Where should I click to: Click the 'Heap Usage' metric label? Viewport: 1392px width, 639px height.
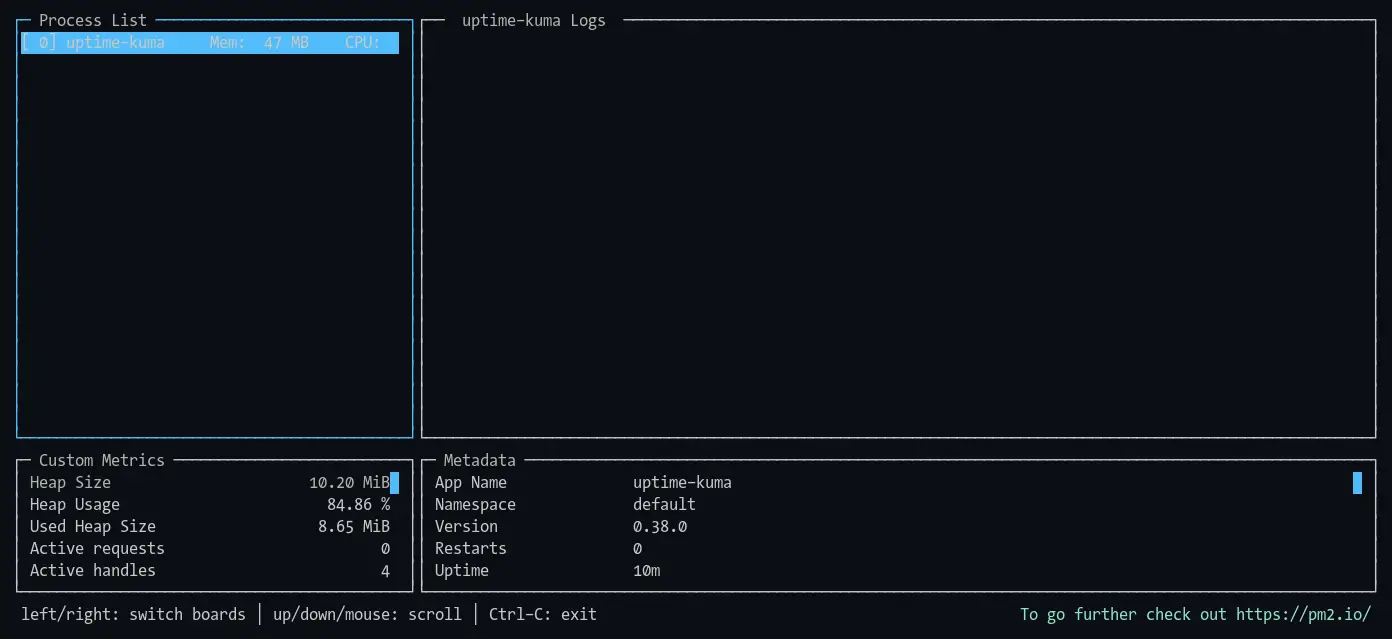75,505
